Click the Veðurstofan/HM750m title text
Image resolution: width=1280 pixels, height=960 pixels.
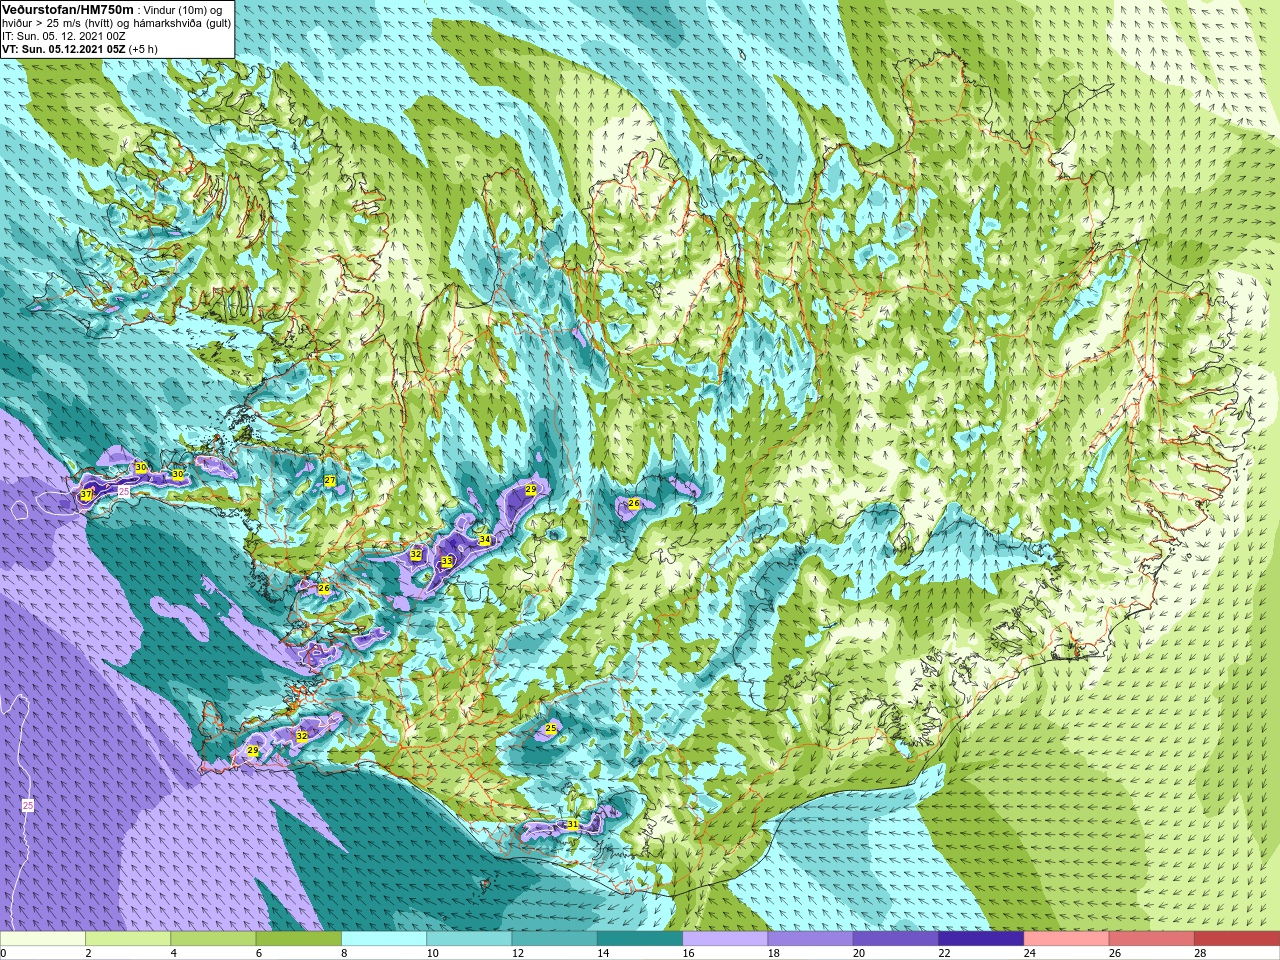[x=67, y=9]
